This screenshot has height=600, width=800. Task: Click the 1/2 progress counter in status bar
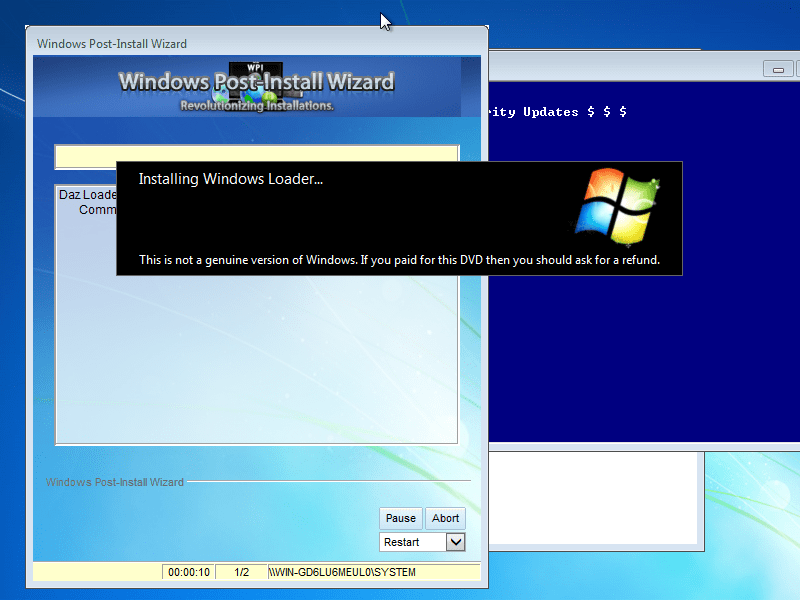241,572
